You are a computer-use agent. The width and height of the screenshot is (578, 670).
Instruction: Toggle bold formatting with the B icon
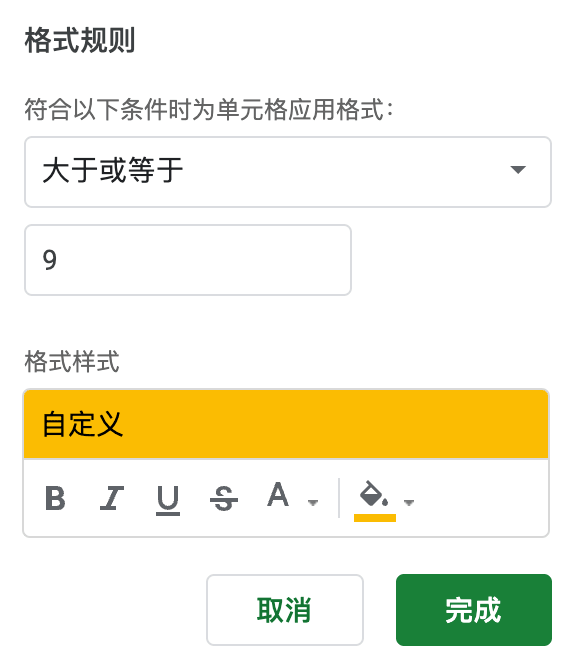pos(56,498)
